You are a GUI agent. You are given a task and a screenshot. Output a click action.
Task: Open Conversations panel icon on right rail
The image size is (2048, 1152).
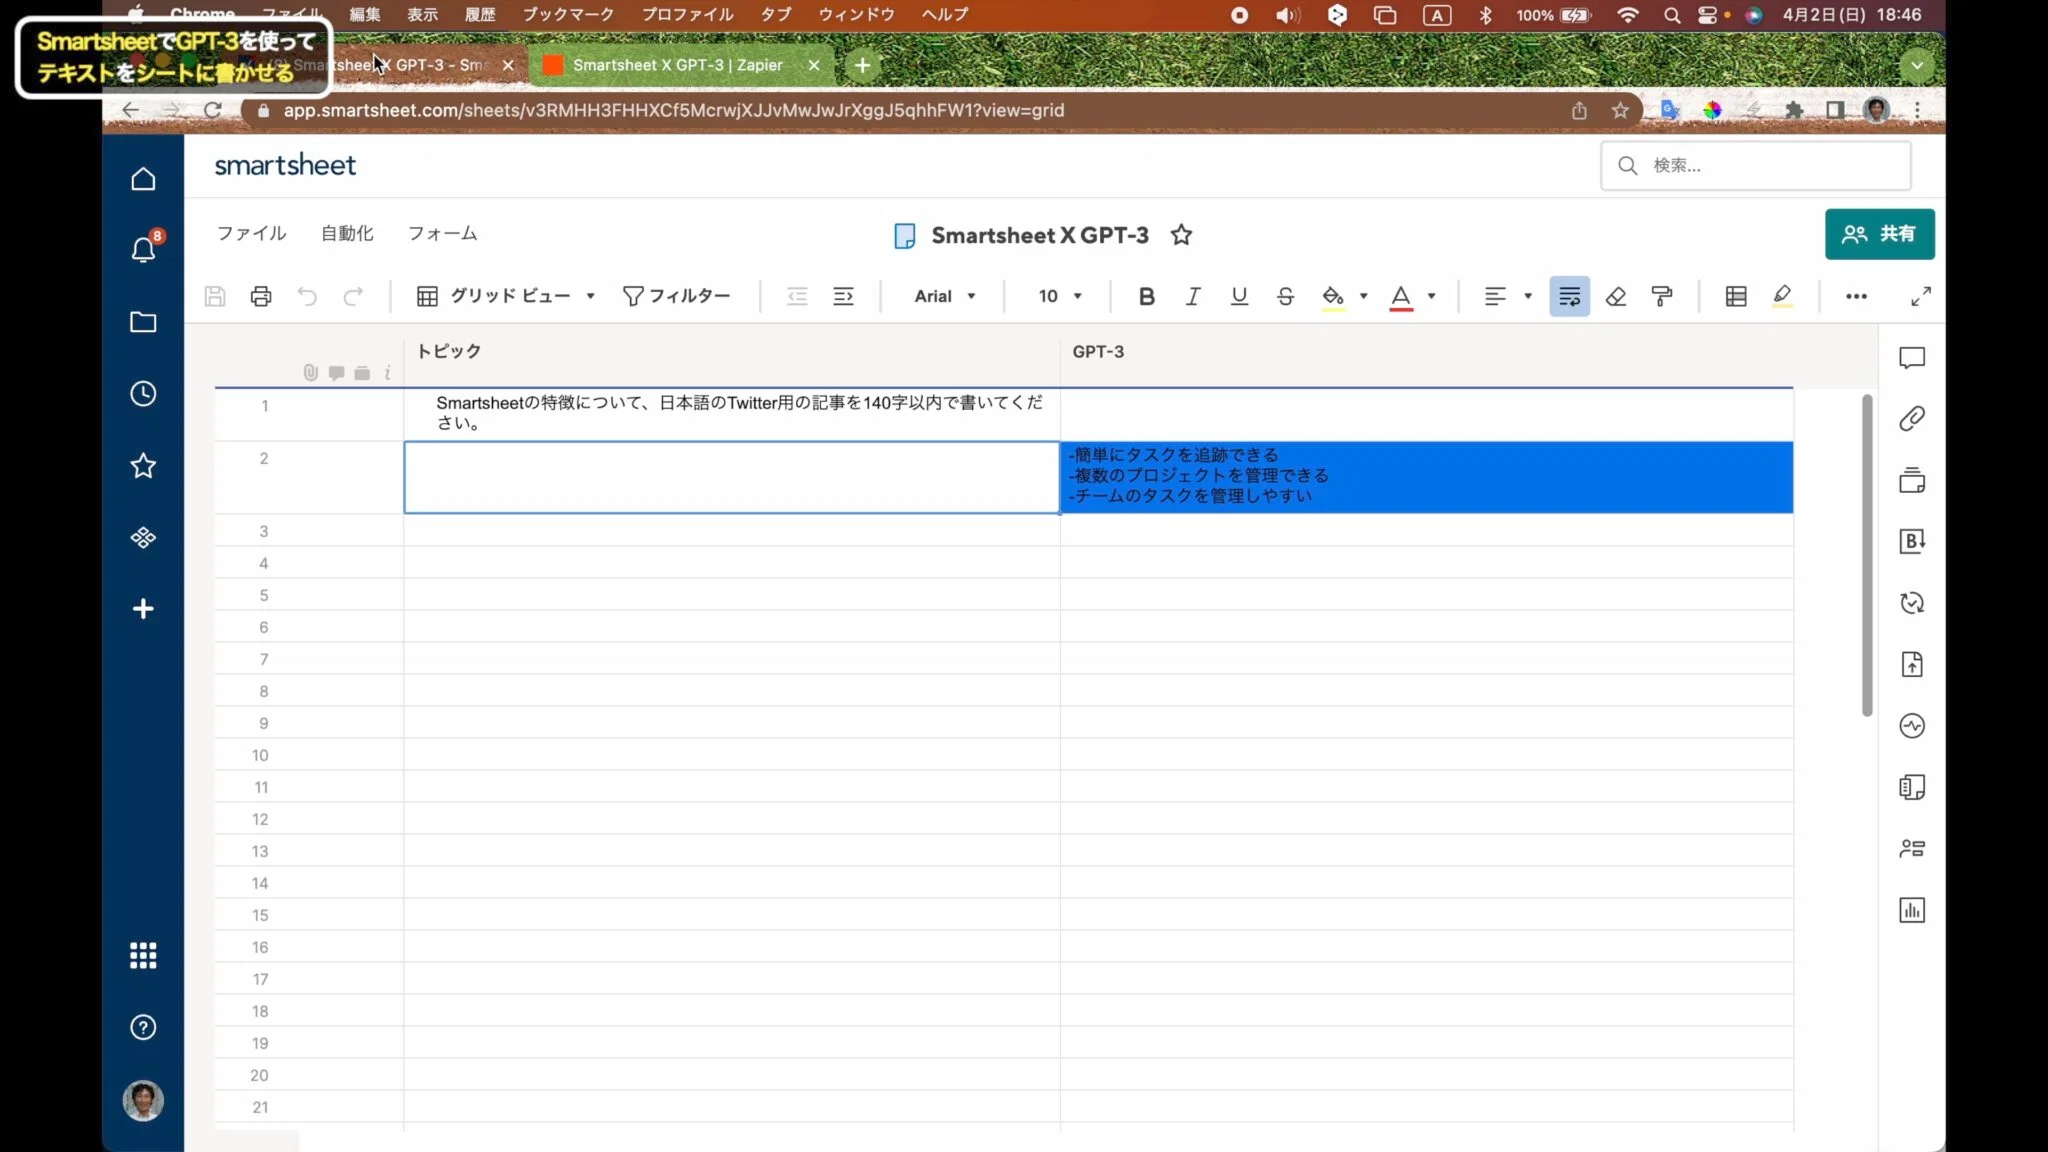(x=1912, y=358)
